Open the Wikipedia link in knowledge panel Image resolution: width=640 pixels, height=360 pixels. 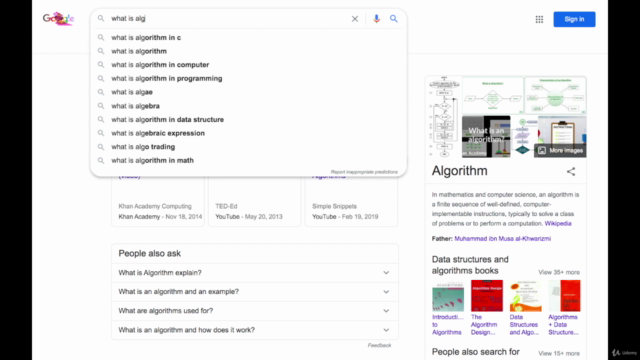point(558,224)
